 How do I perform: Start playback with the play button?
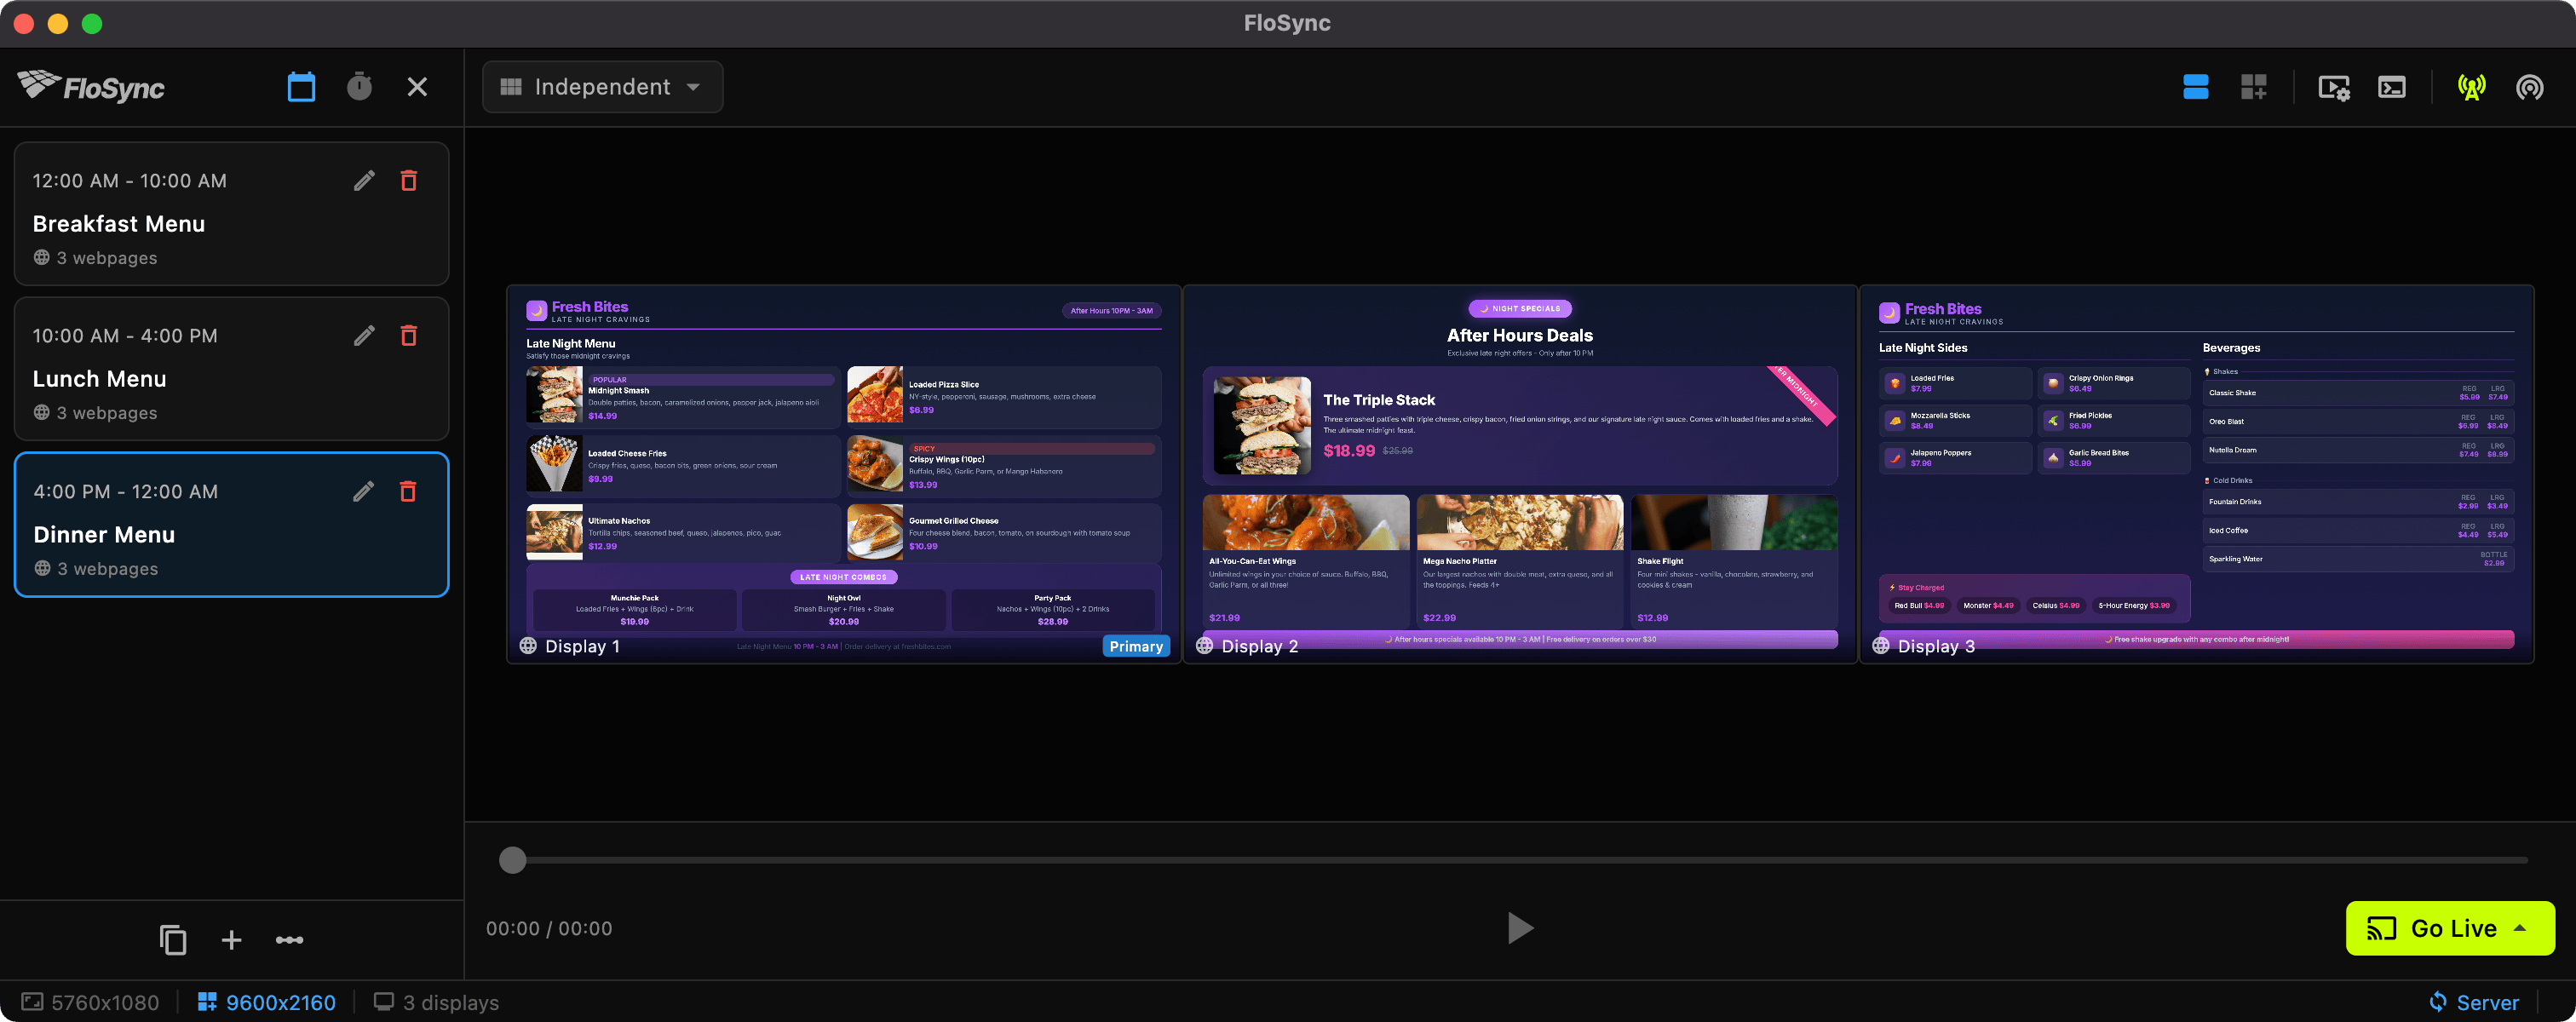(1519, 927)
